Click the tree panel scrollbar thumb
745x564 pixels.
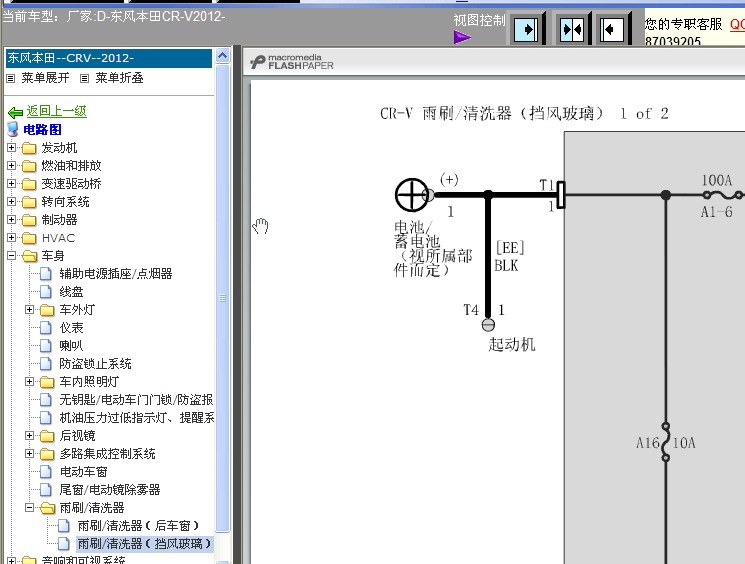pyautogui.click(x=222, y=298)
